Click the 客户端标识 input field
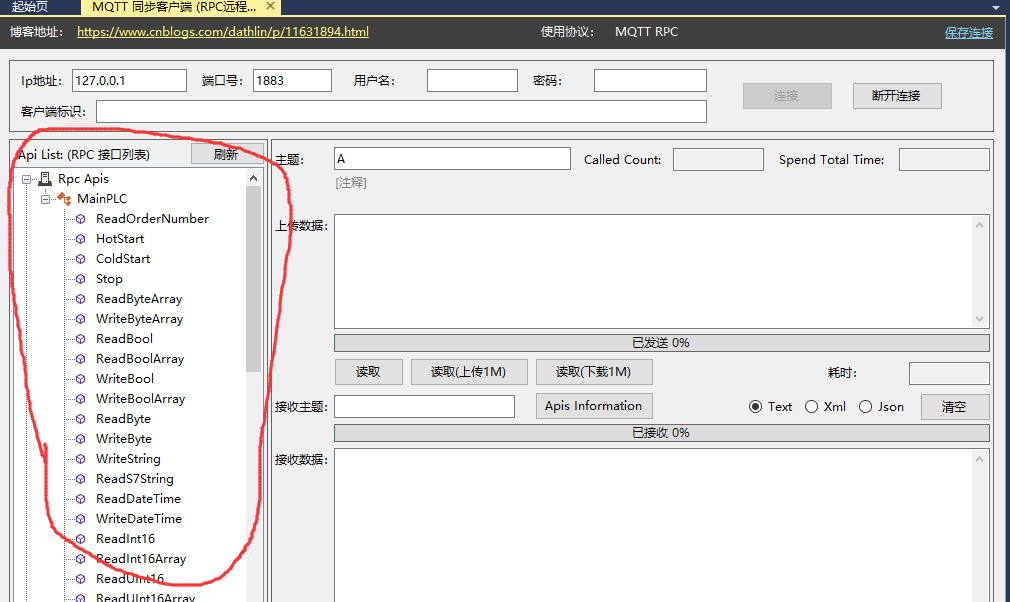 [x=400, y=111]
